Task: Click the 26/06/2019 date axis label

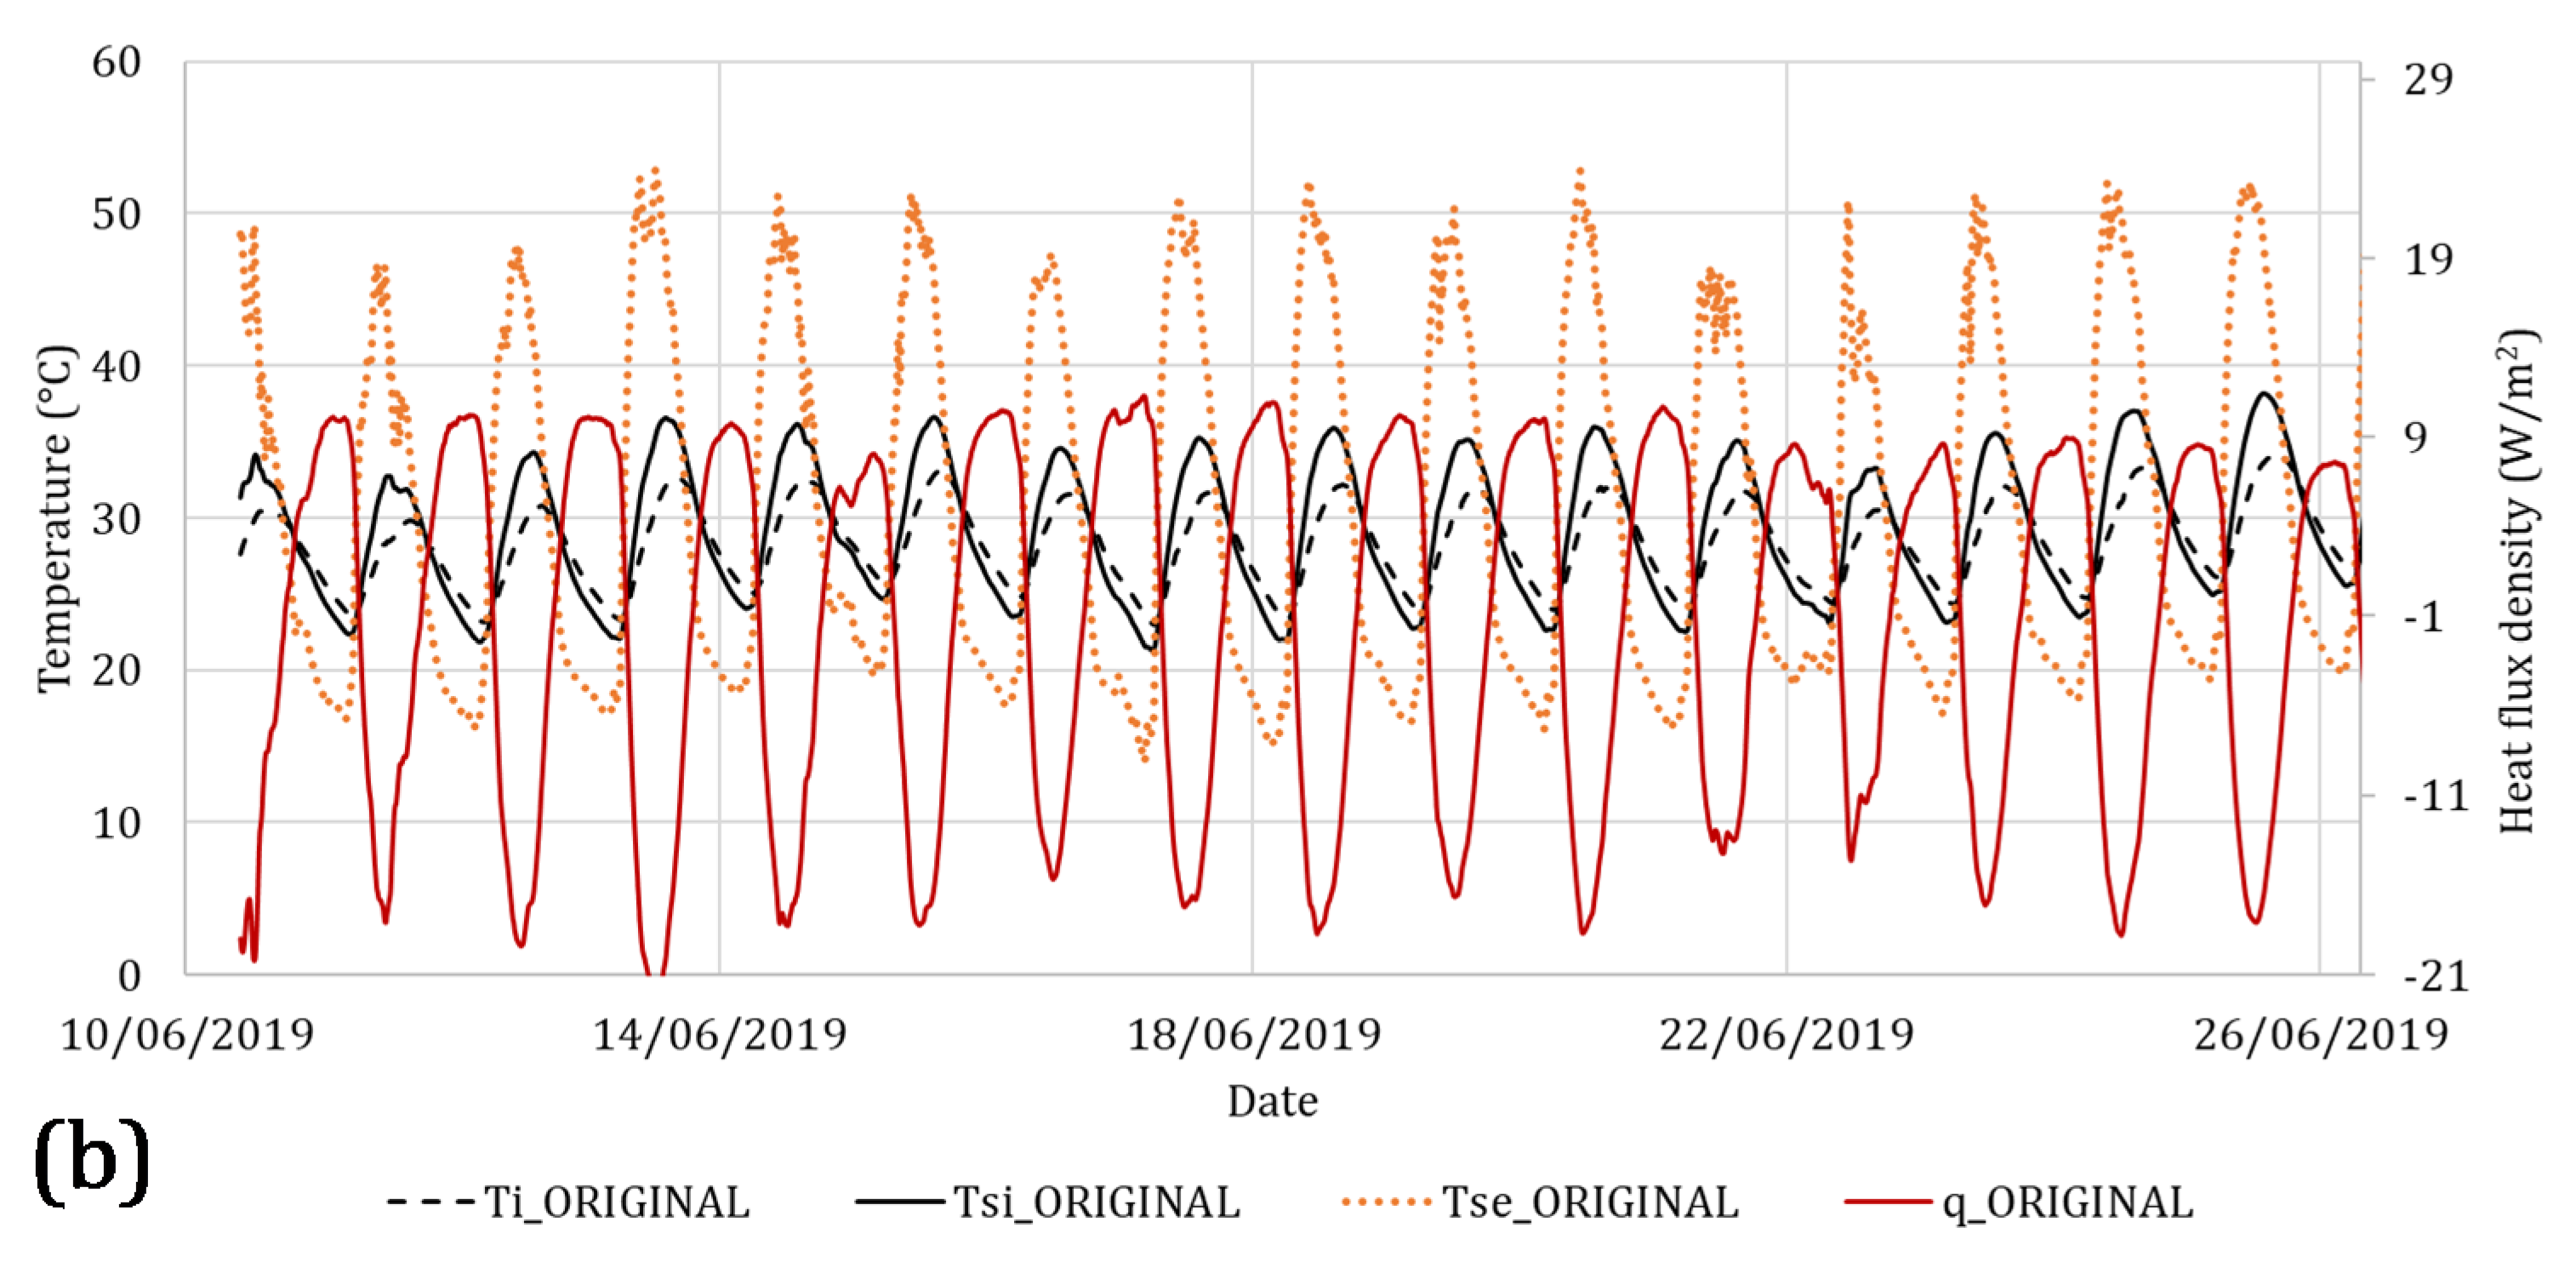Action: point(2320,1035)
